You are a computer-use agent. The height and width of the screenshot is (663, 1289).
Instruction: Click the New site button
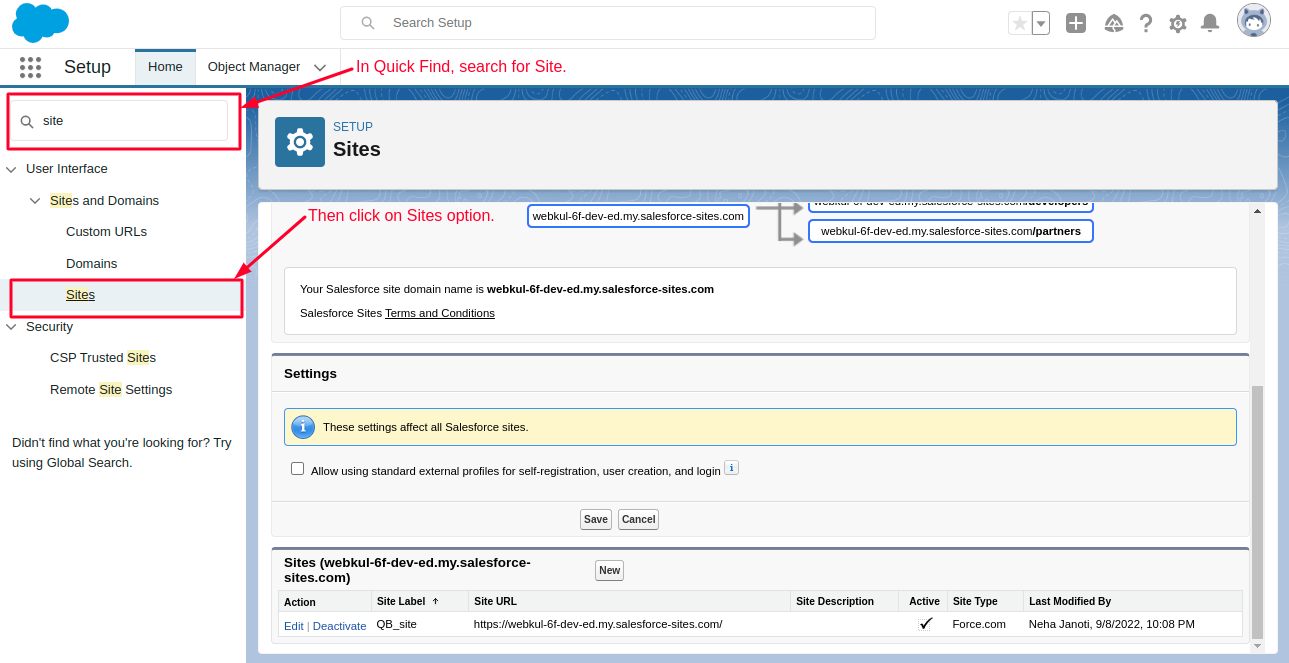point(609,570)
